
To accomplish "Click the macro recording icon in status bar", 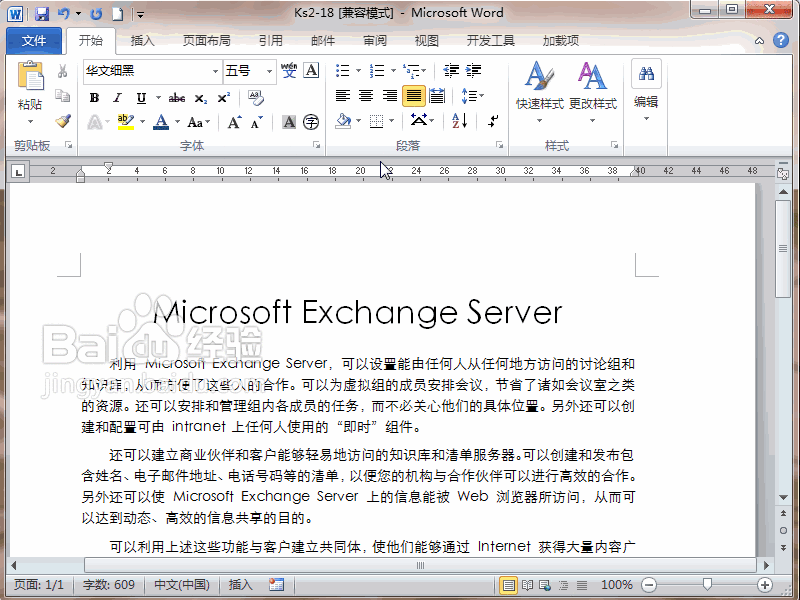I will point(276,585).
